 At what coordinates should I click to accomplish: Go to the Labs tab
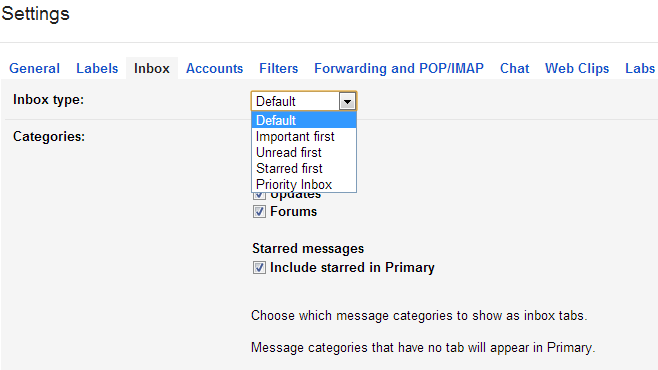coord(640,68)
